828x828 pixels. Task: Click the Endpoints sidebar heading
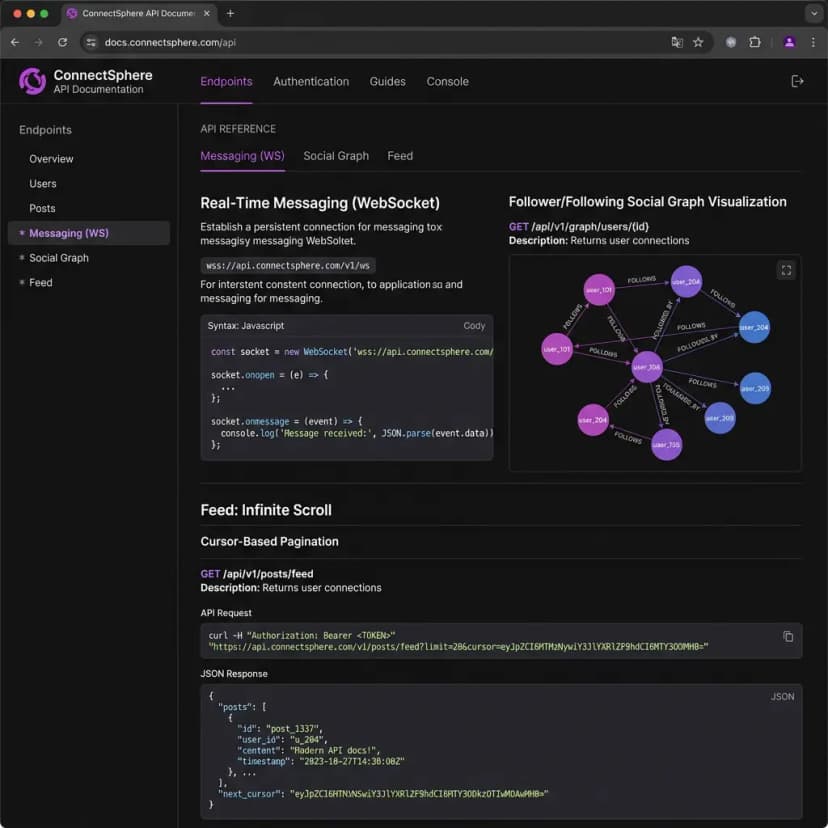pos(45,130)
